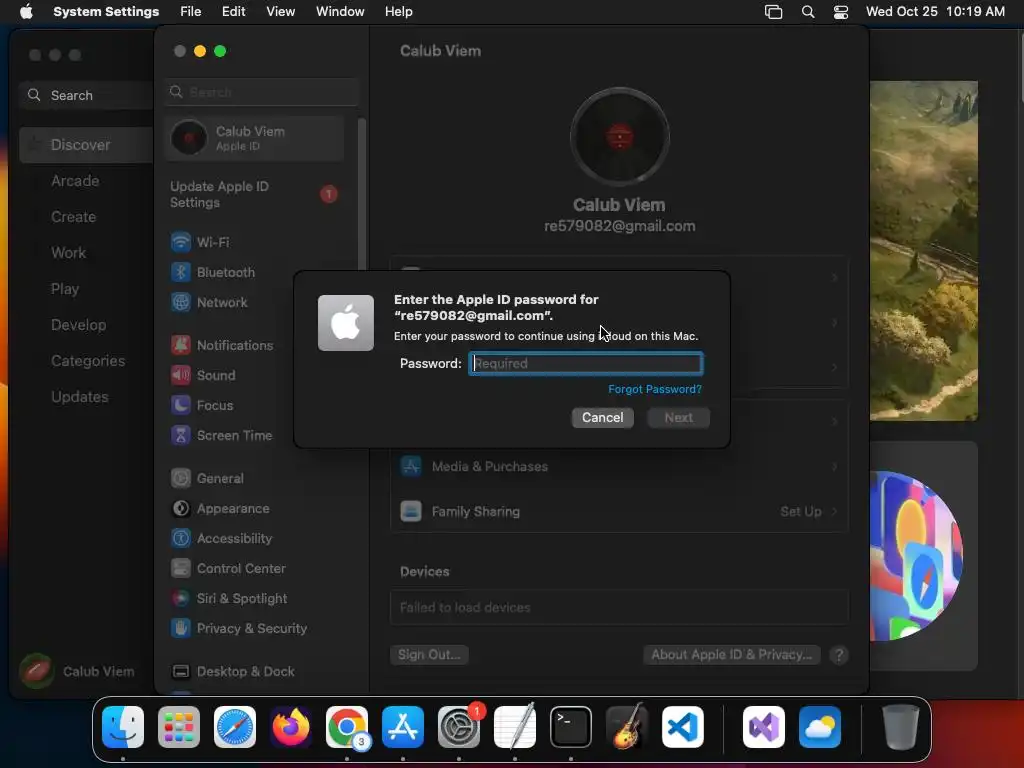Select Discover in App Store sidebar
This screenshot has height=768, width=1024.
86,145
